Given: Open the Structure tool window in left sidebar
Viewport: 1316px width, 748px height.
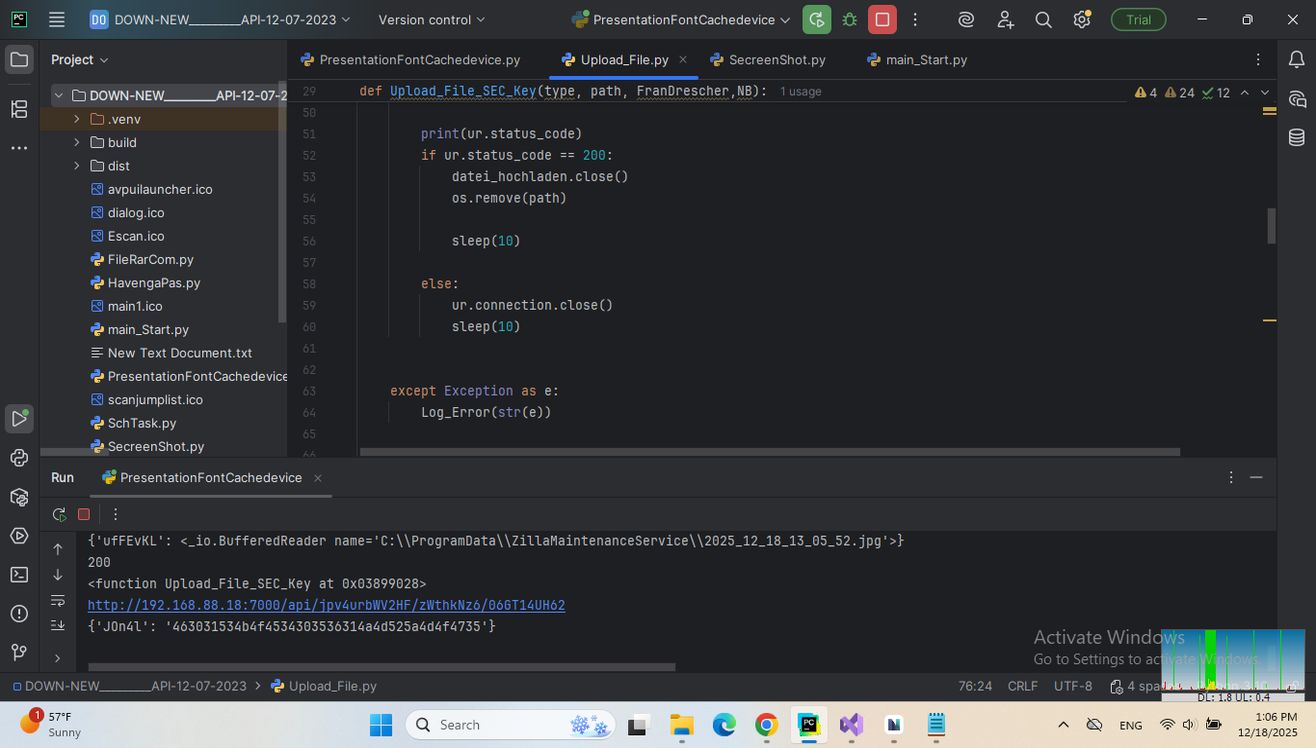Looking at the screenshot, I should [19, 109].
